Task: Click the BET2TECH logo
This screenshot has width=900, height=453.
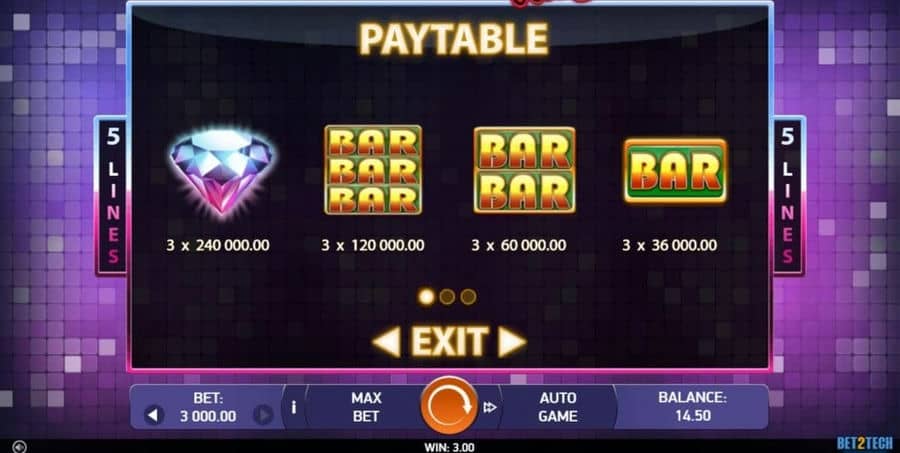Action: coord(866,443)
